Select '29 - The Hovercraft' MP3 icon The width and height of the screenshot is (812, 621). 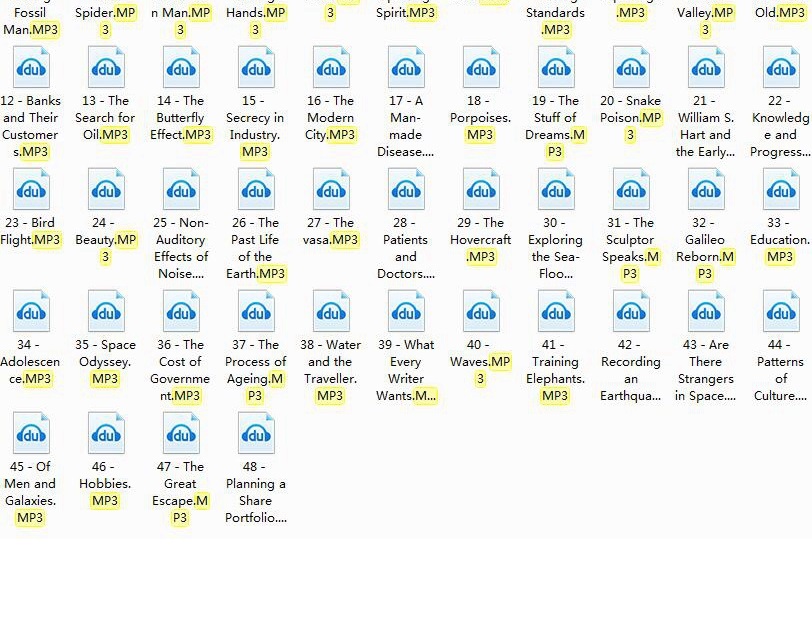481,190
